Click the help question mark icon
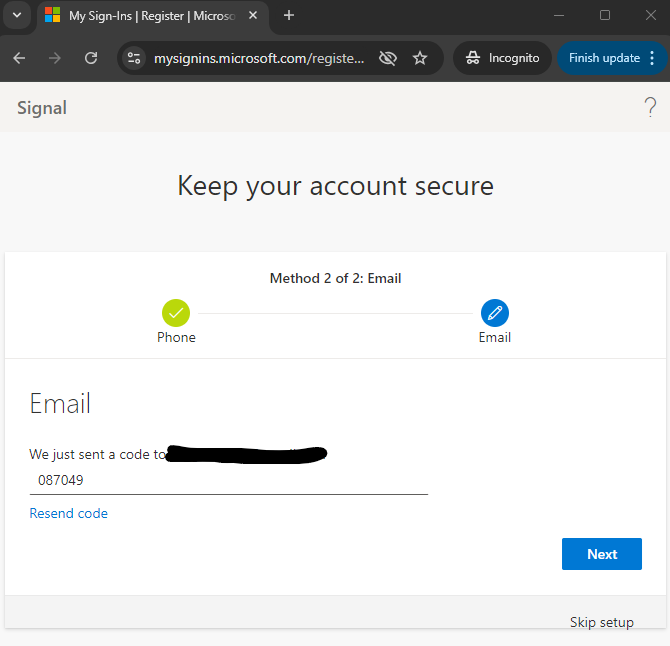This screenshot has width=670, height=646. 650,107
